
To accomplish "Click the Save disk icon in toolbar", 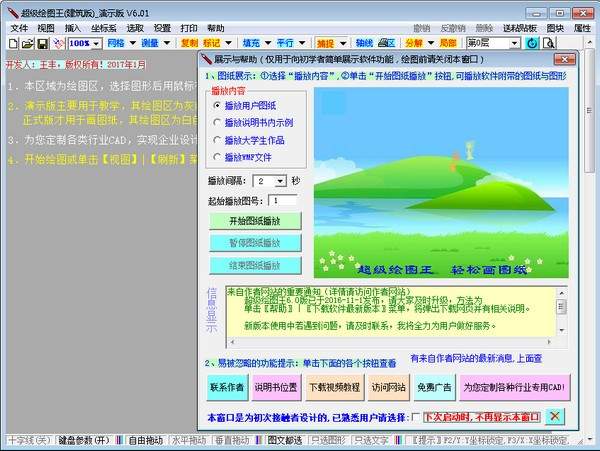I will coord(43,44).
